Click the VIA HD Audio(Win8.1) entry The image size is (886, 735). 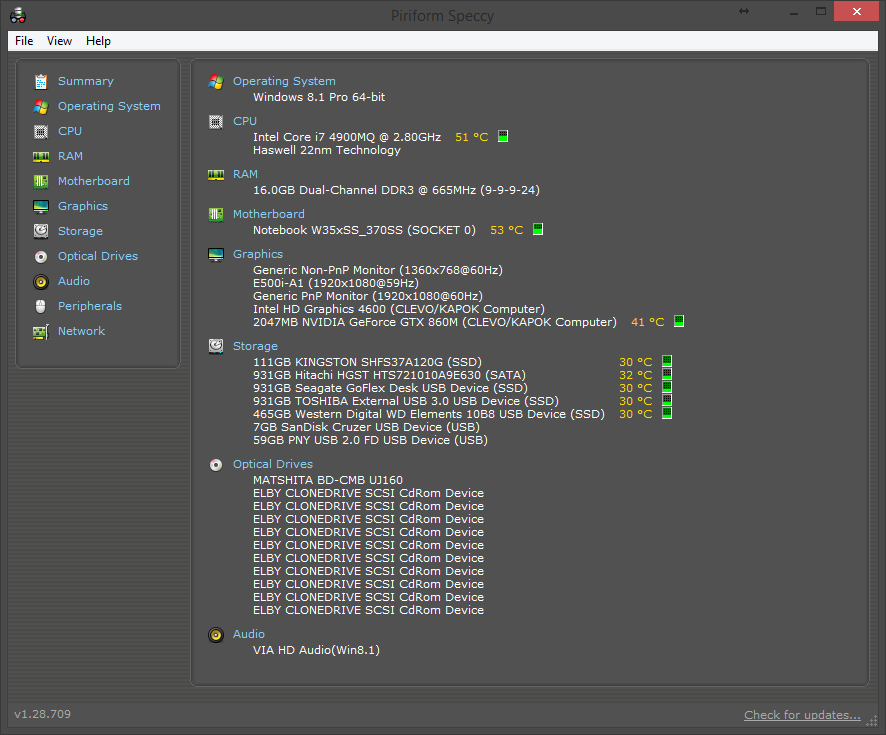coord(316,650)
